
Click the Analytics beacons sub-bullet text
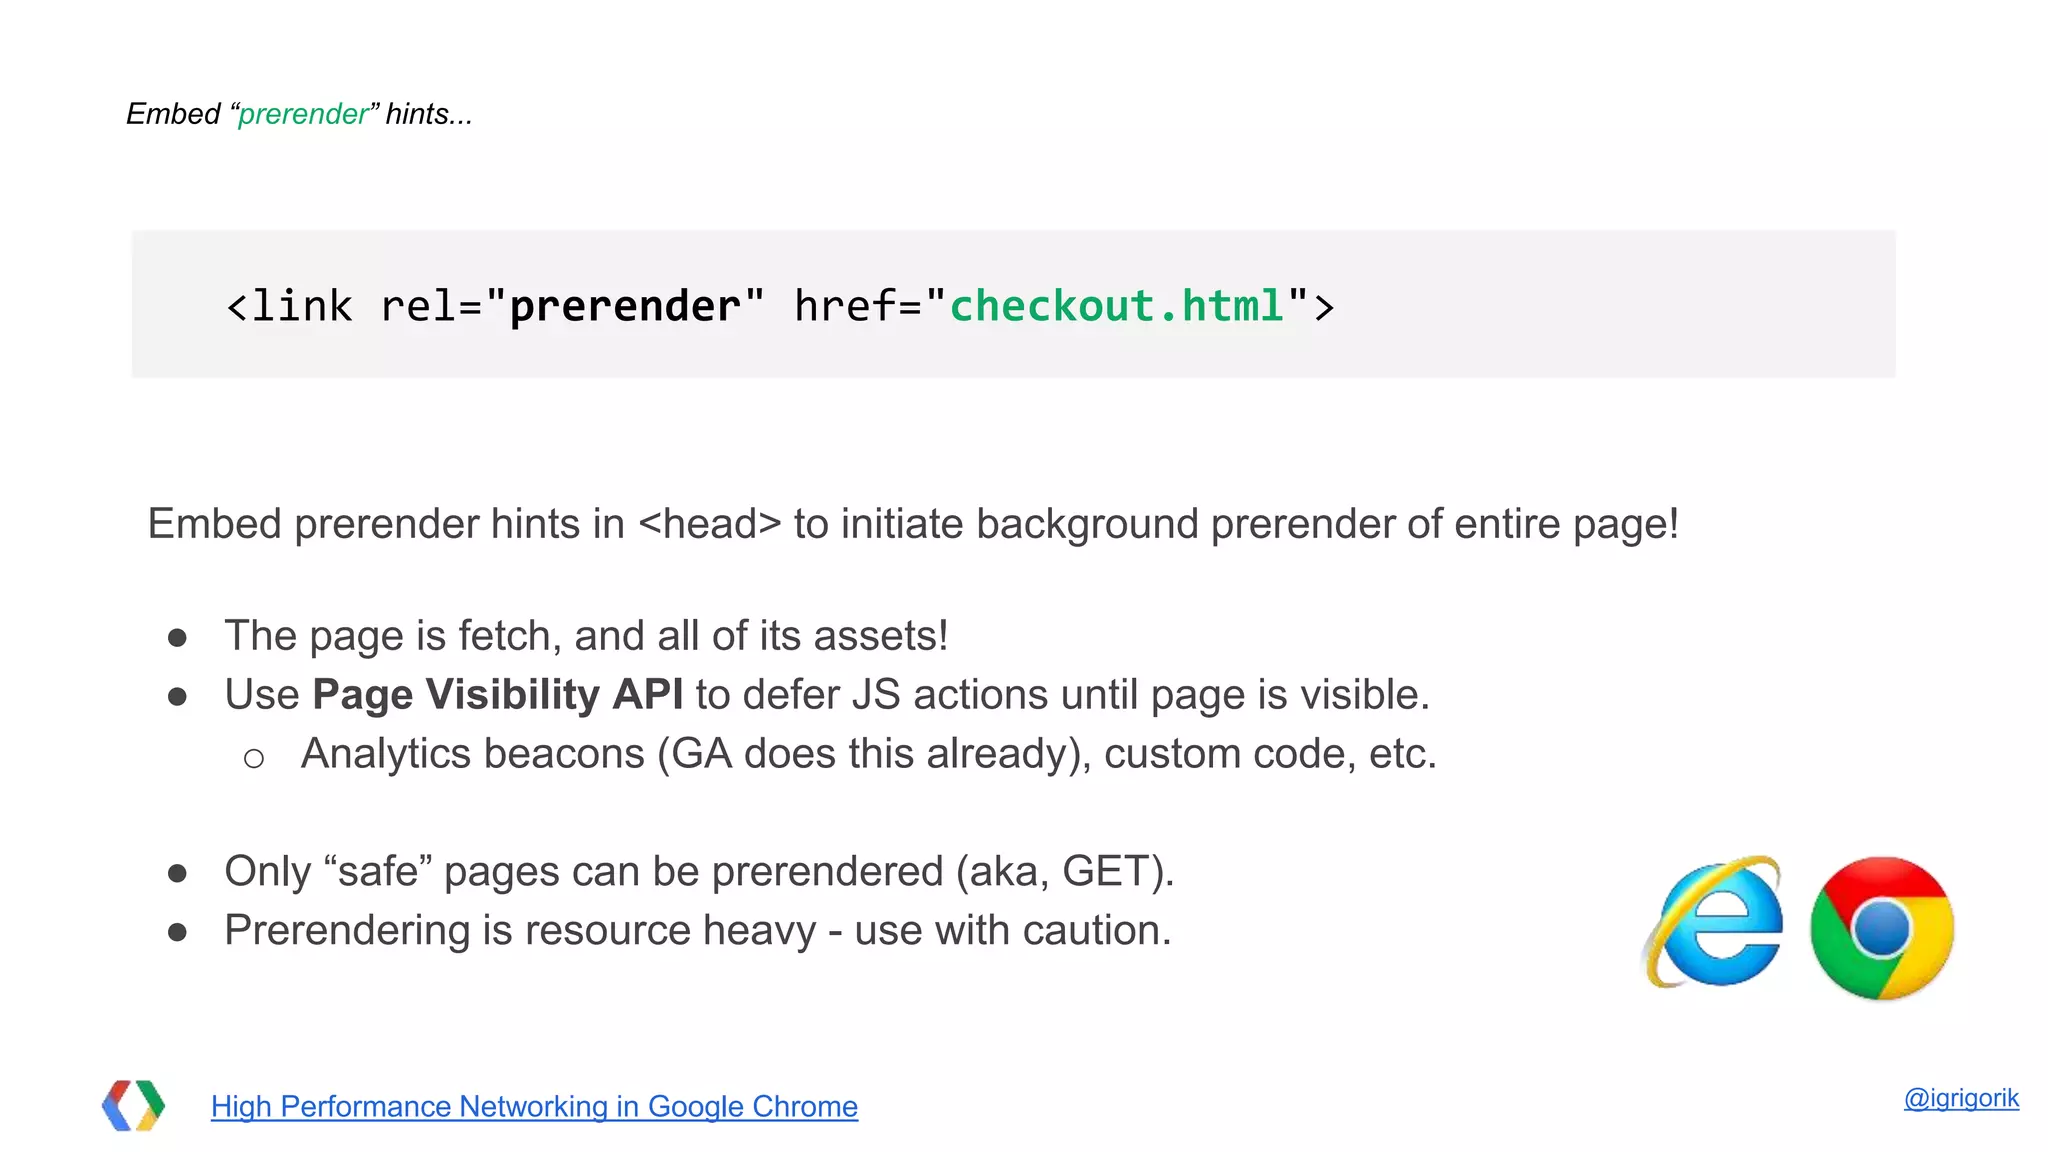[x=868, y=754]
